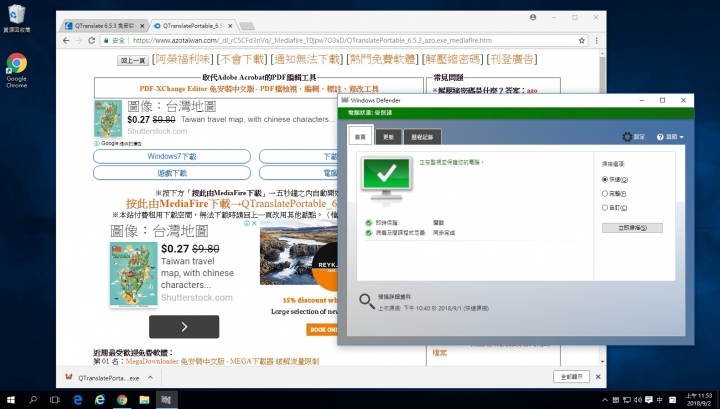
Task: Close the QTranslatePortable_6.5 tab
Action: tap(230, 26)
